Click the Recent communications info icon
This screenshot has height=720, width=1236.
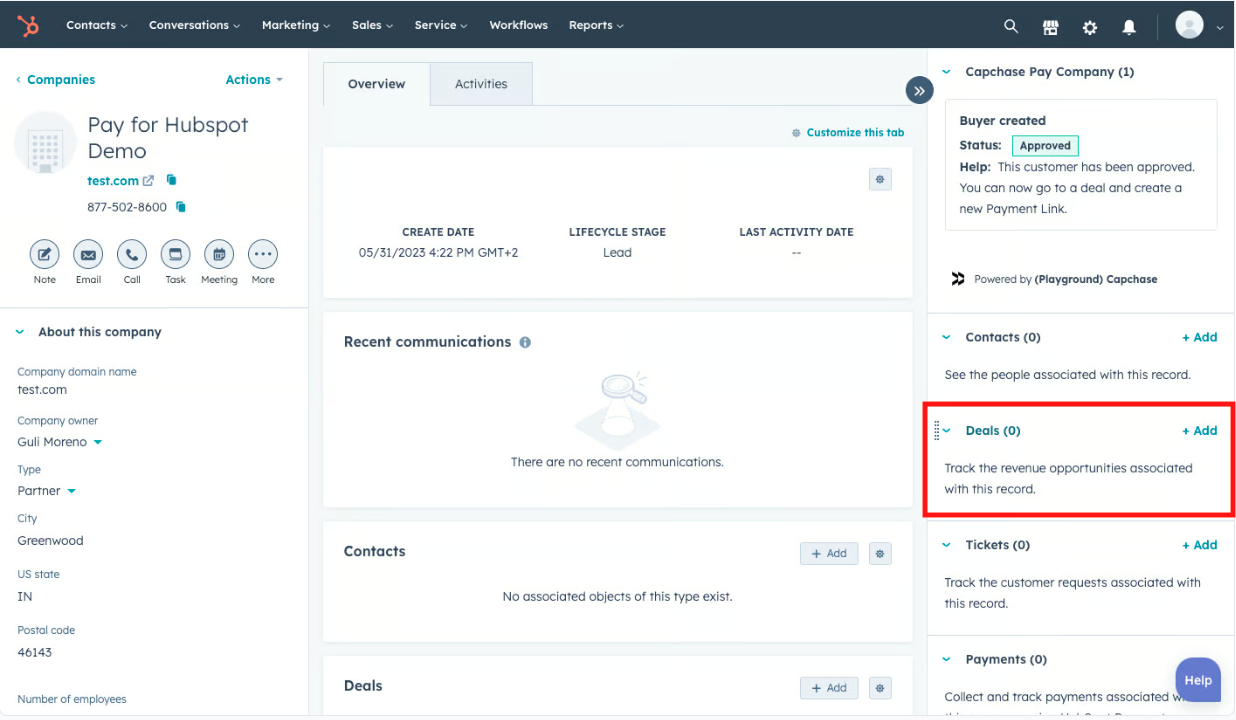[525, 342]
